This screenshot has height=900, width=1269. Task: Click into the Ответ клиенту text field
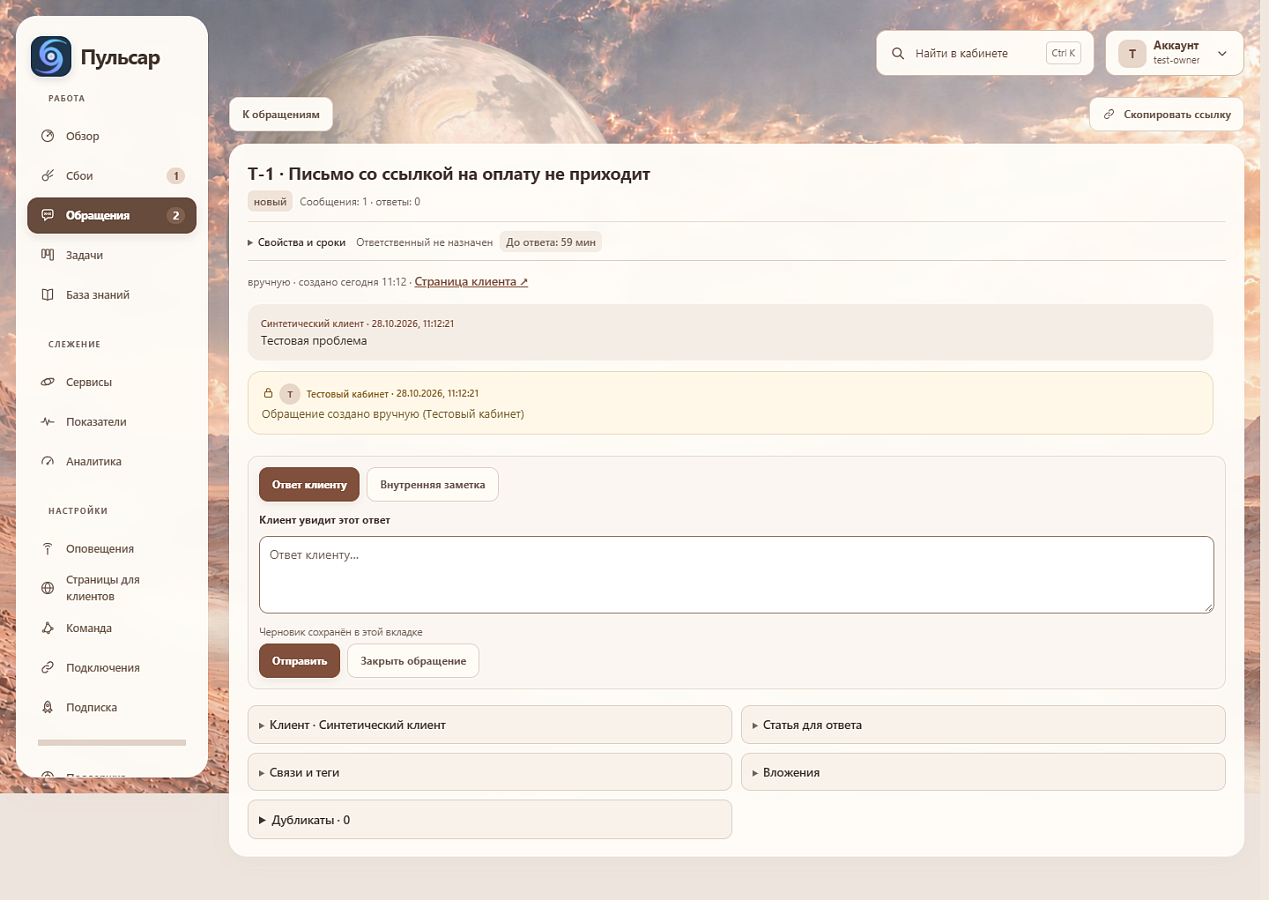click(x=736, y=575)
